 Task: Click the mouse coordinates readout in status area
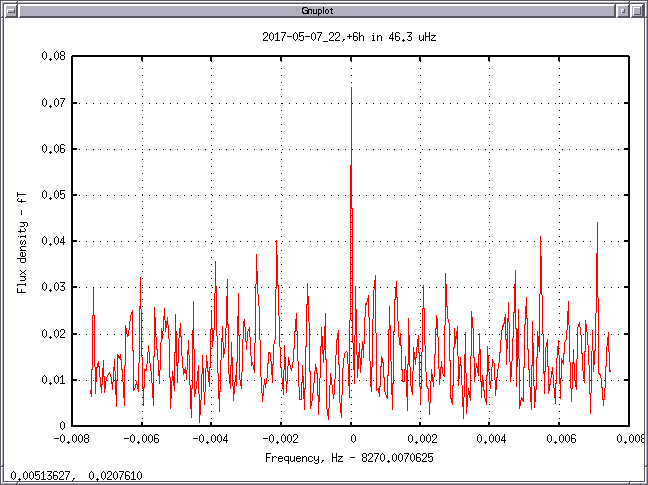coord(75,476)
